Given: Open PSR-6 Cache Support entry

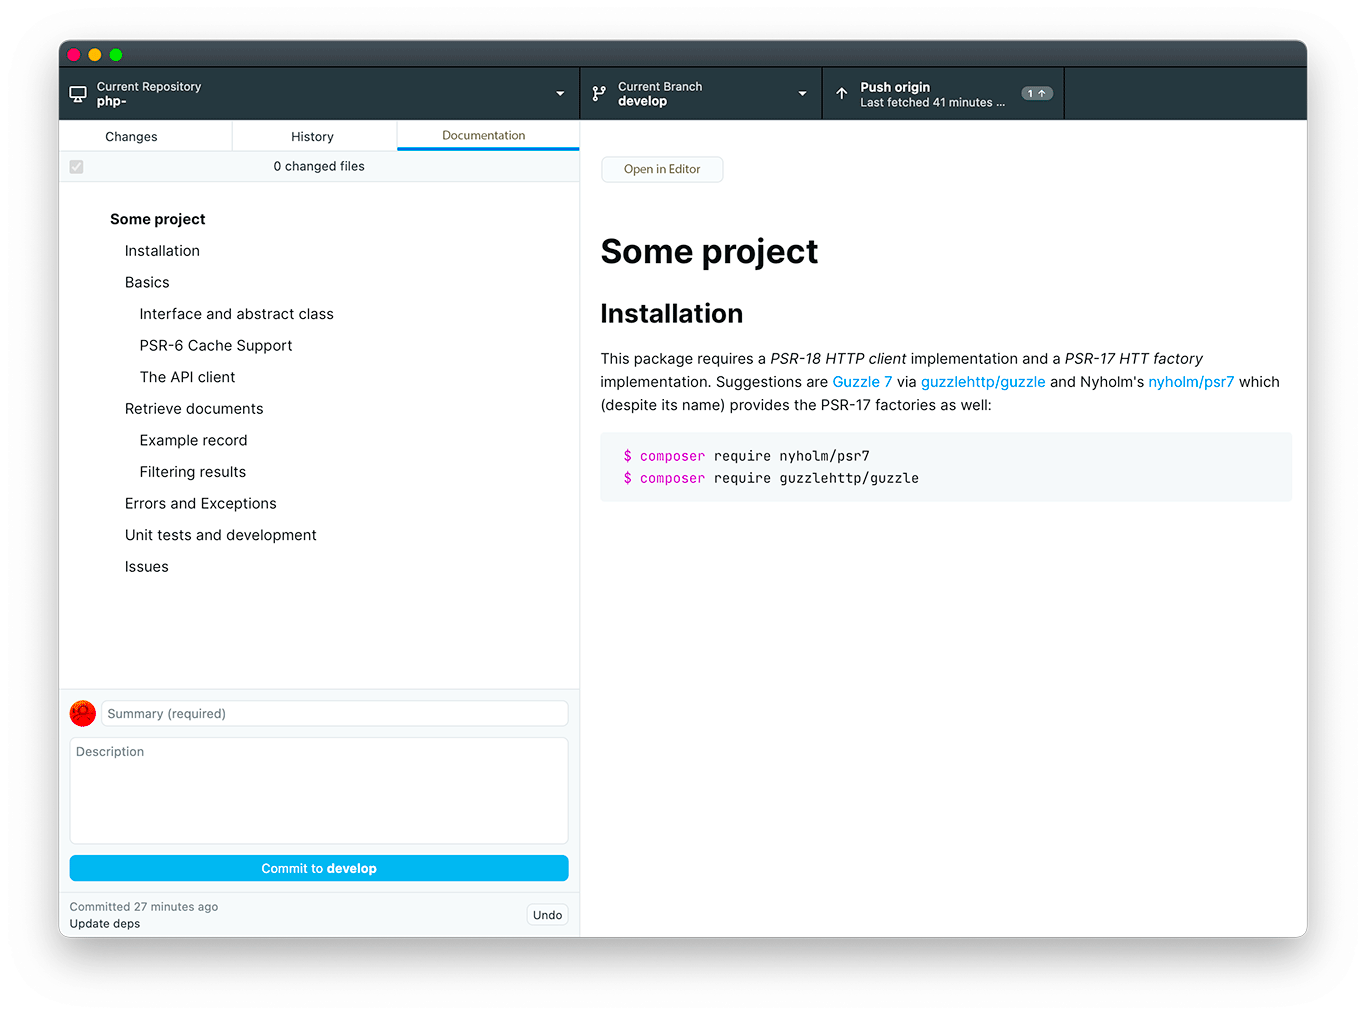Looking at the screenshot, I should pyautogui.click(x=216, y=346).
